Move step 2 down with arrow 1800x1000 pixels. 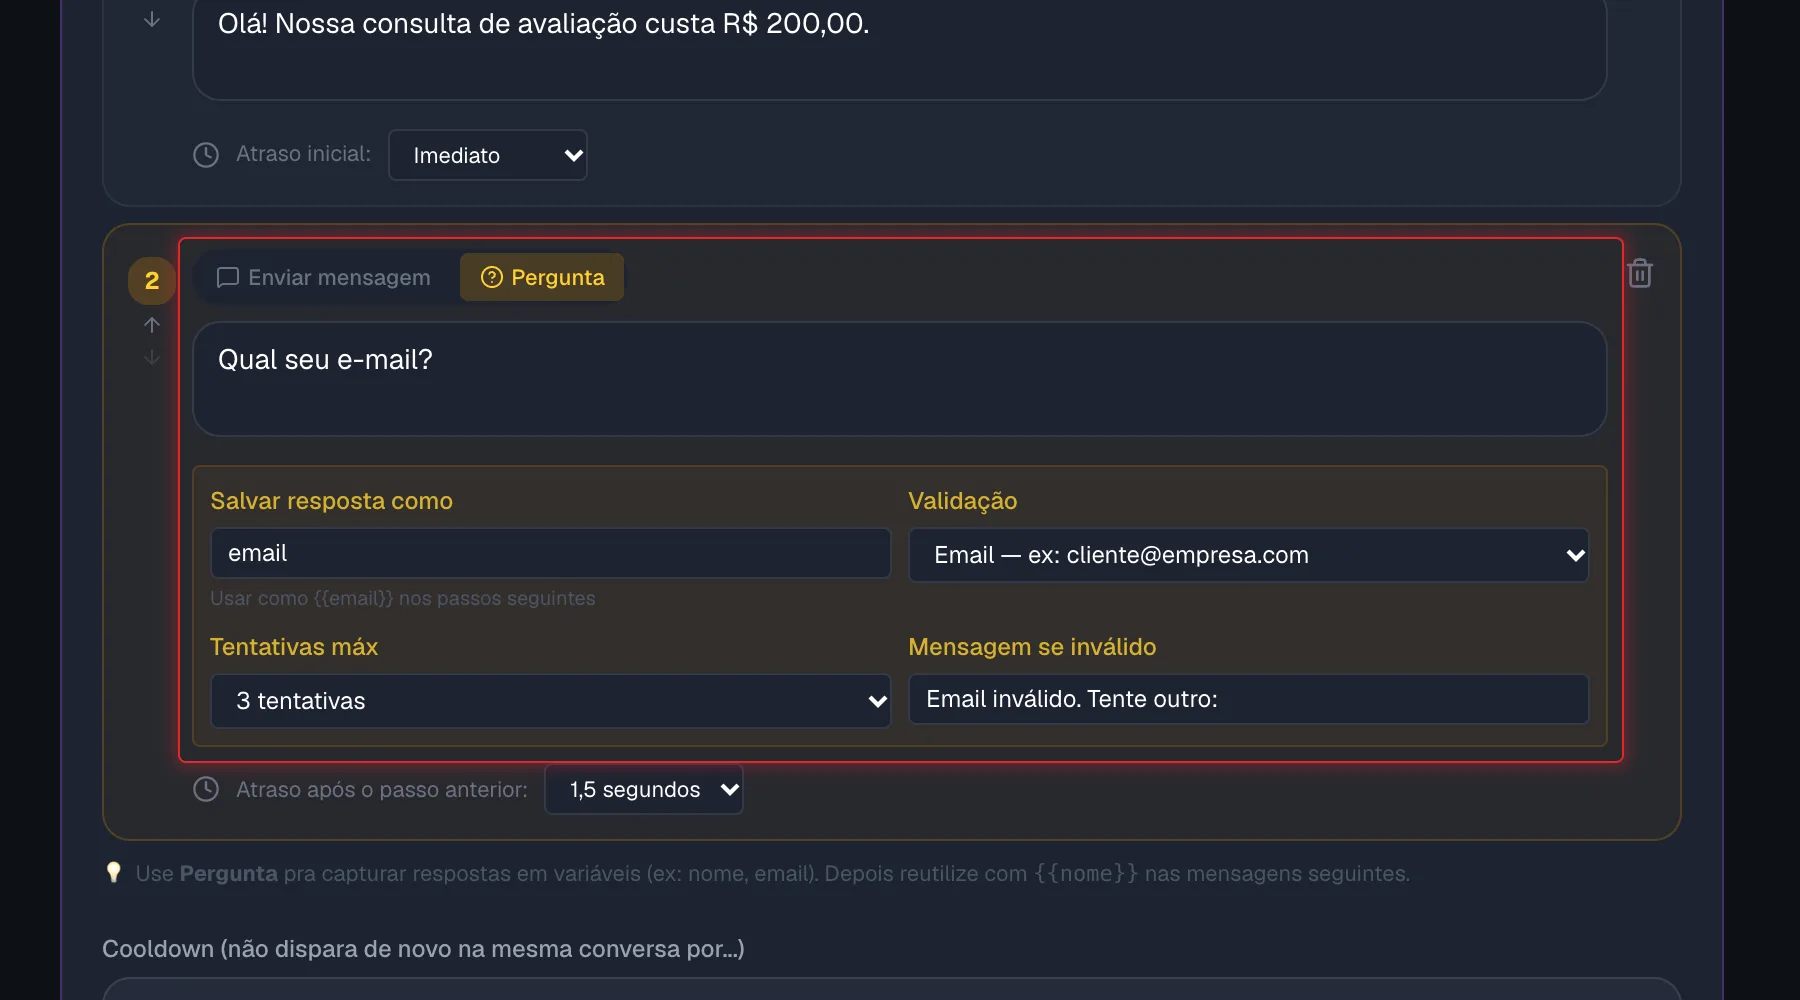pos(152,357)
